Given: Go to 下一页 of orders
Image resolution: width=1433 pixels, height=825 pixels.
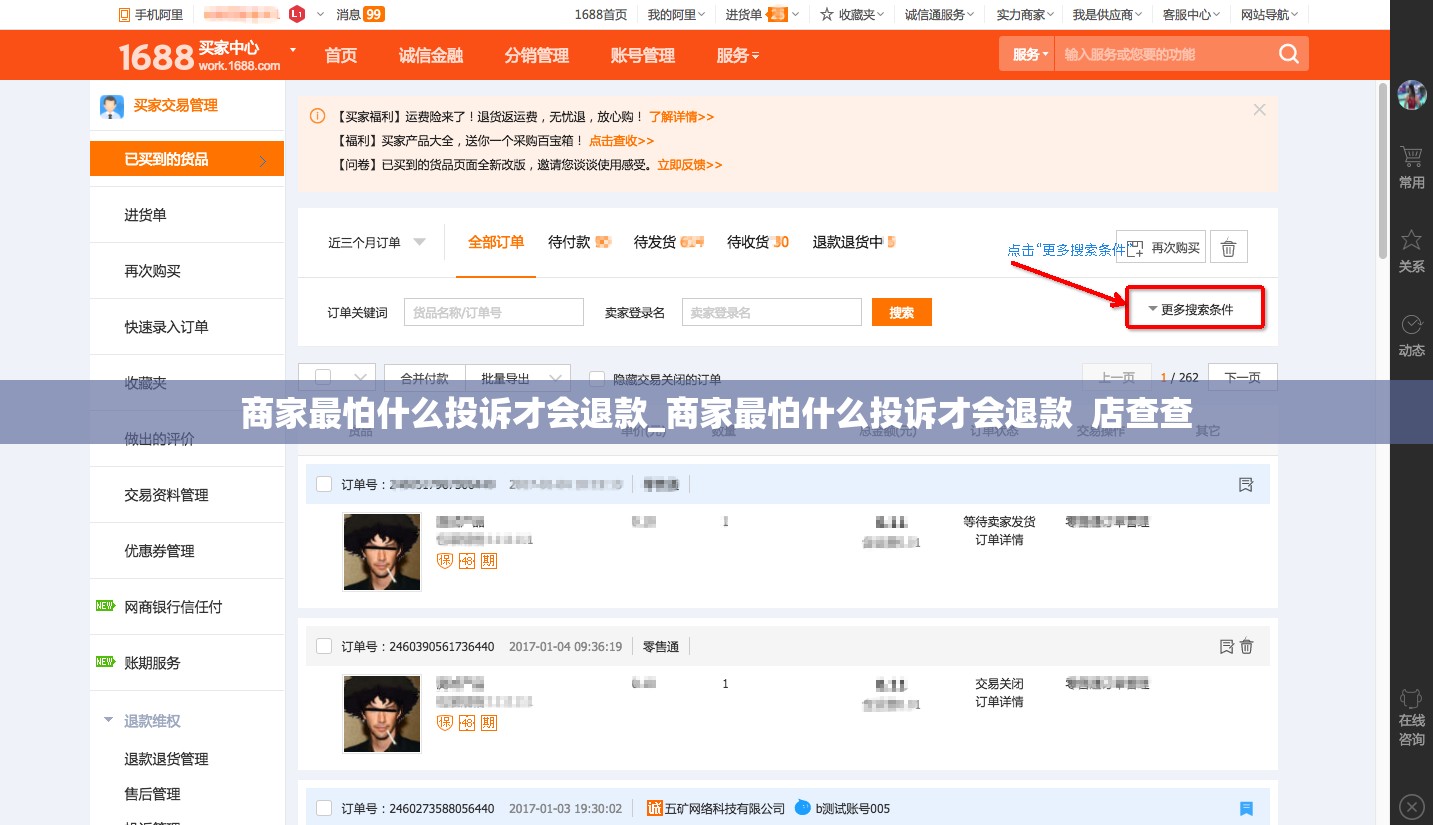Looking at the screenshot, I should pyautogui.click(x=1242, y=378).
